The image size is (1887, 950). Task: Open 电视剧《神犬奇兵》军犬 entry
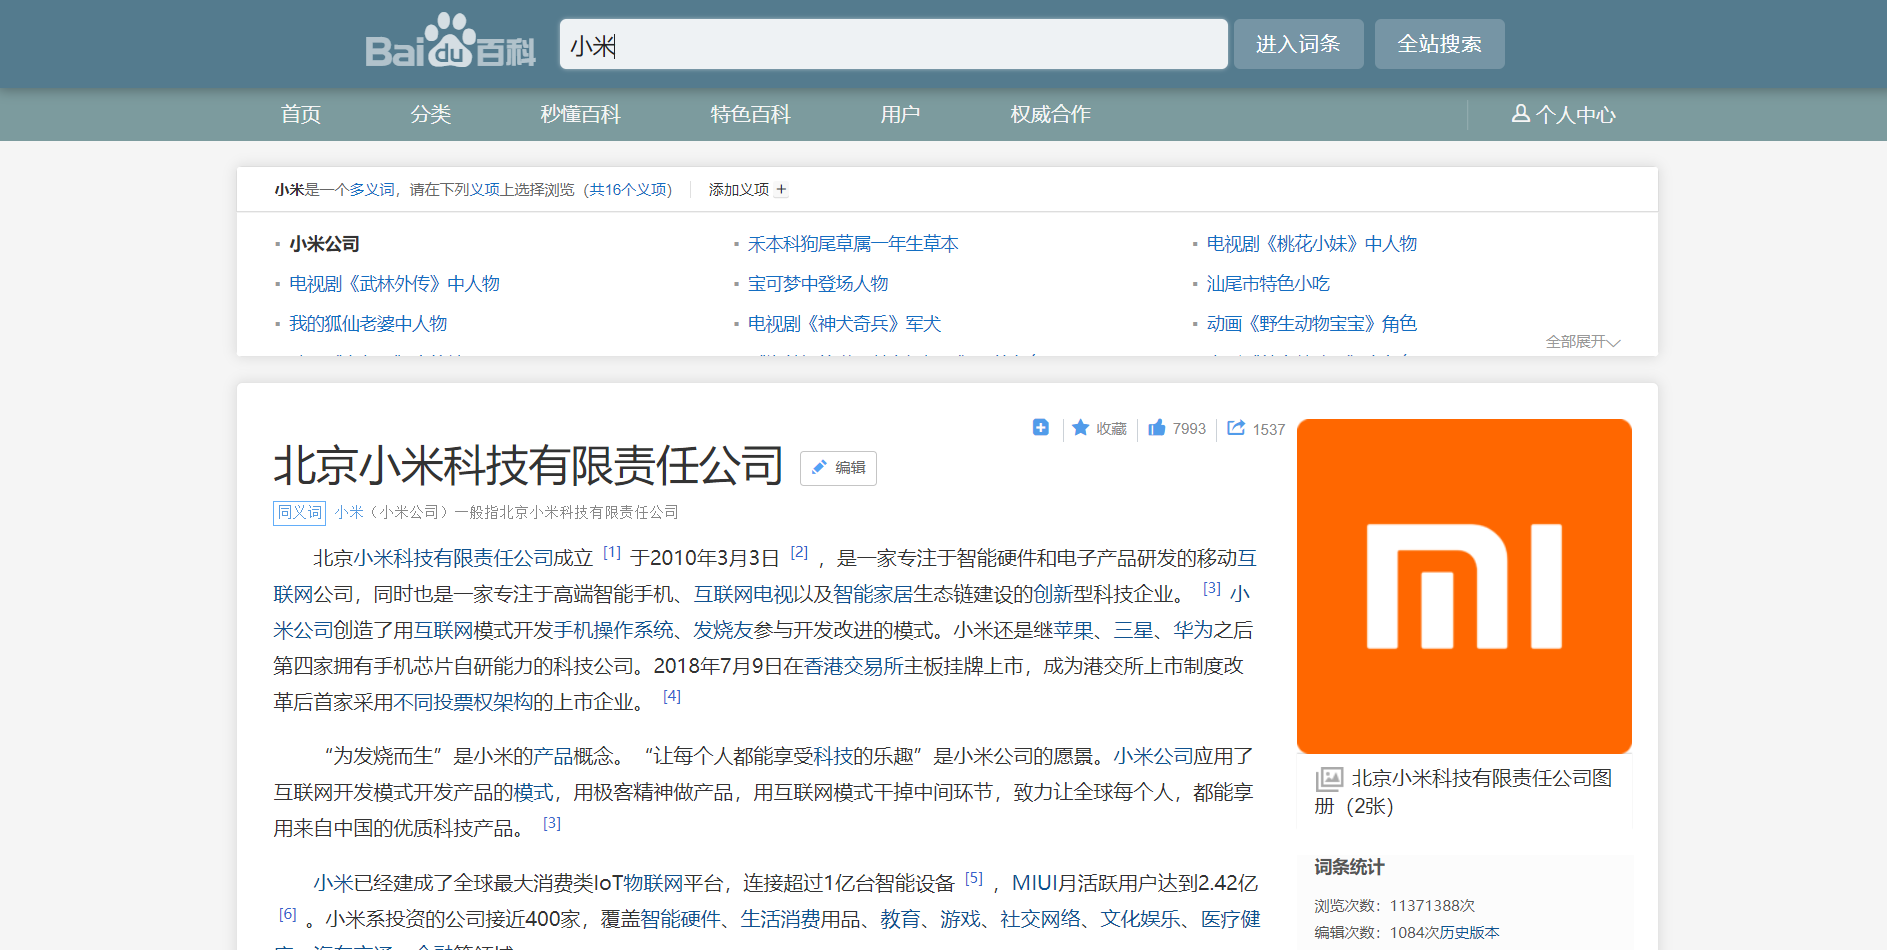845,323
